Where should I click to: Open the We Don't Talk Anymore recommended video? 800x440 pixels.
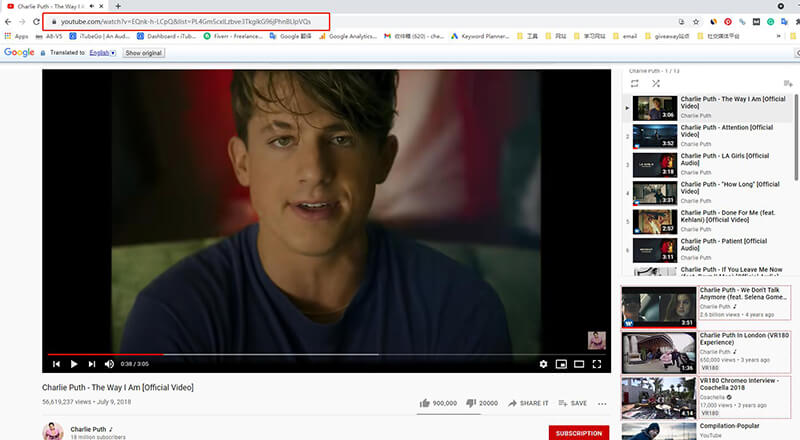(706, 307)
